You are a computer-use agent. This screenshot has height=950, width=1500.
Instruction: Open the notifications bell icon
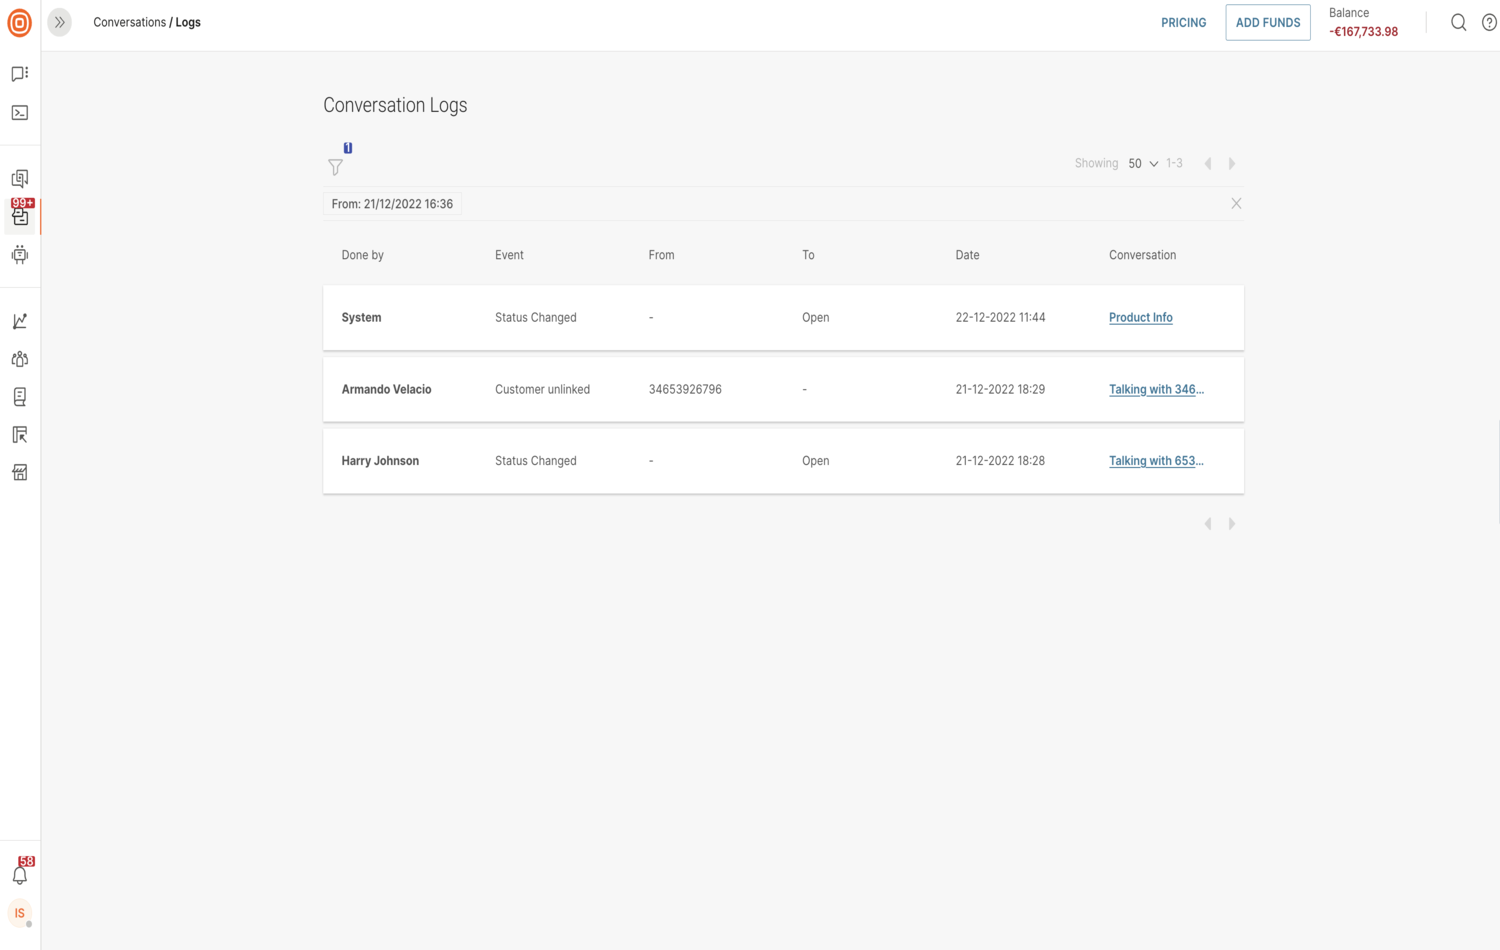pyautogui.click(x=20, y=875)
